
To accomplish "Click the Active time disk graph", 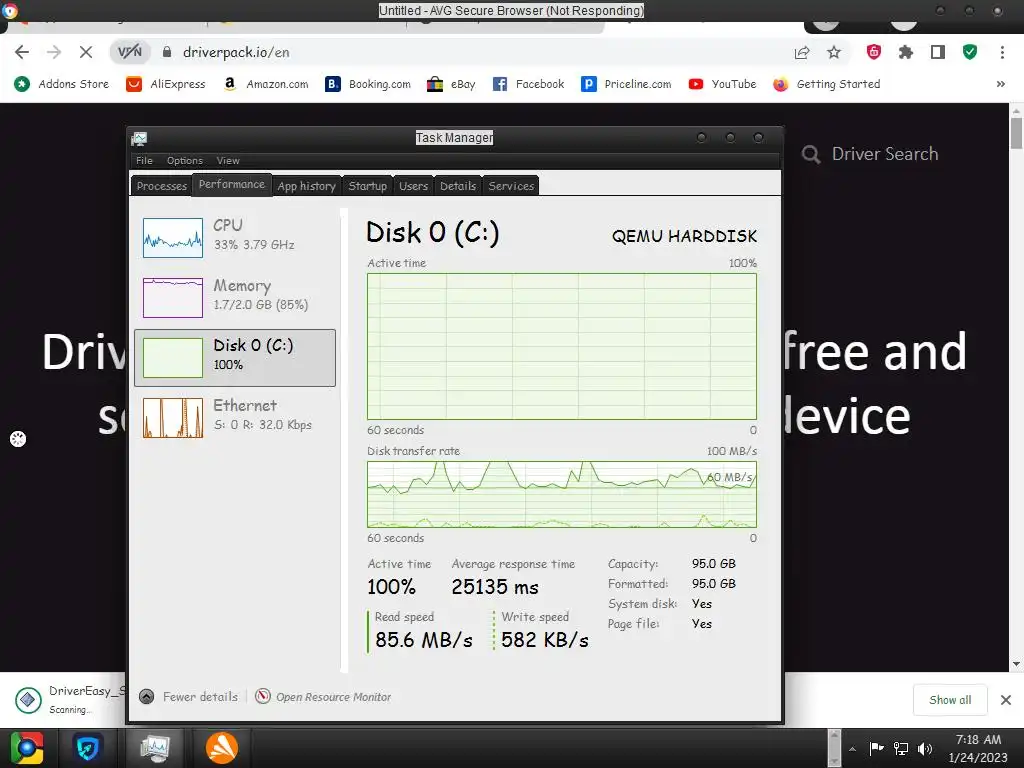I will (x=562, y=346).
